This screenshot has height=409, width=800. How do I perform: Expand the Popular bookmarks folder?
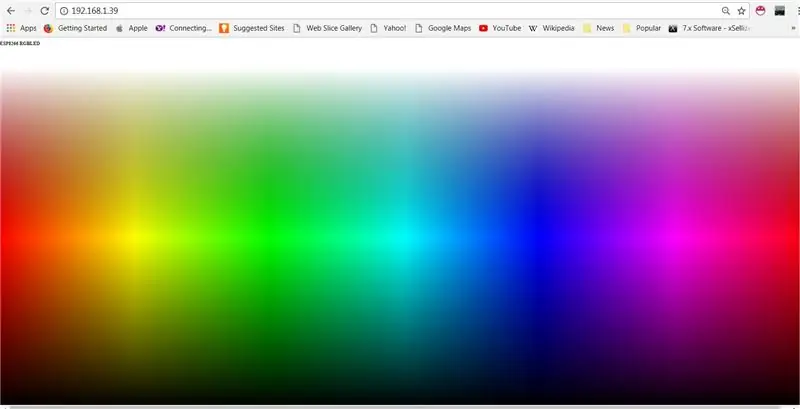pos(642,28)
